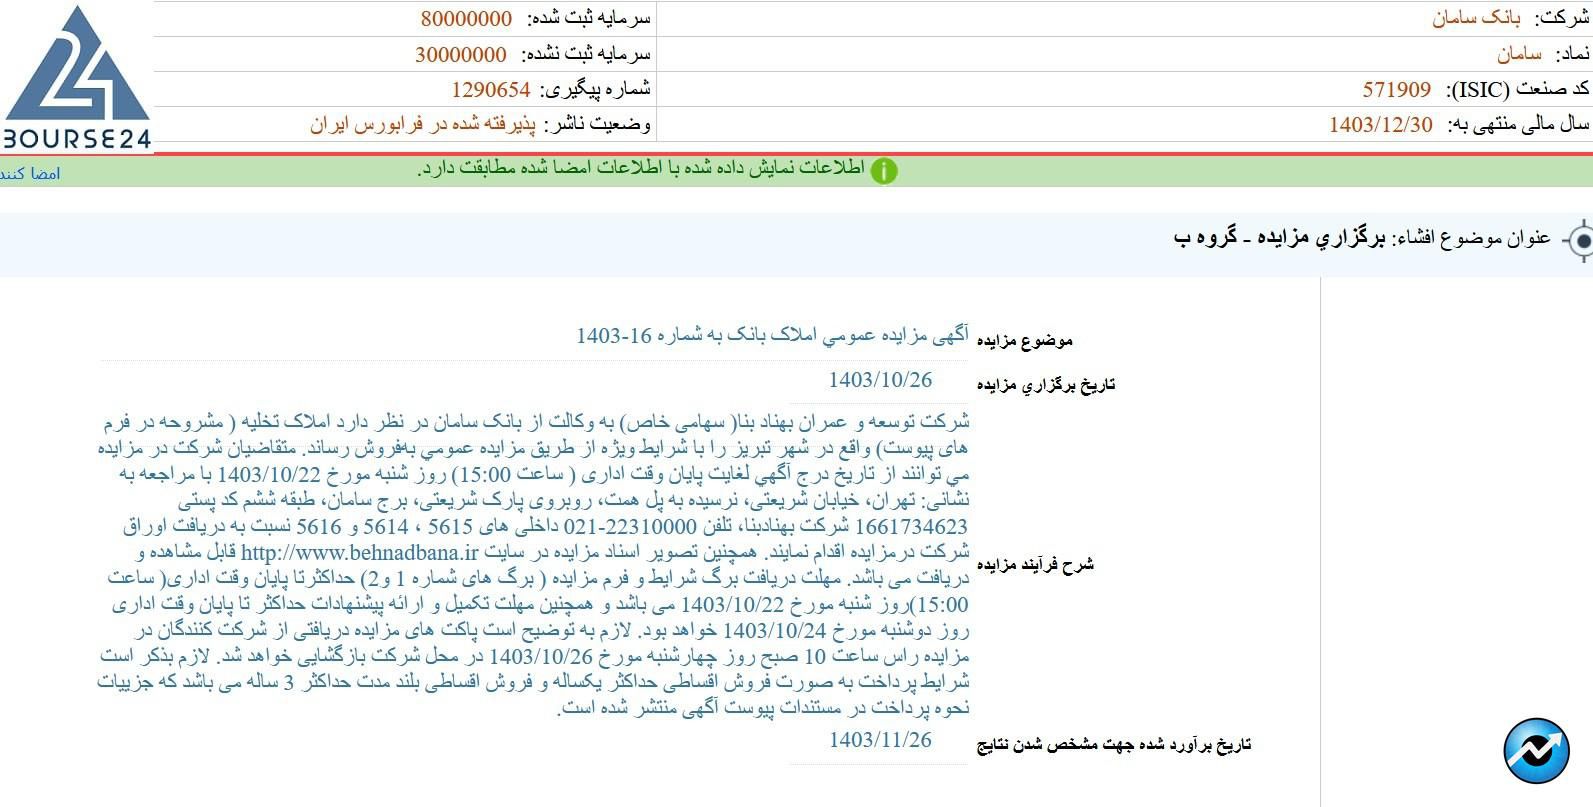1593x807 pixels.
Task: Select the phone number 021-22310000 in the description
Action: 630,527
